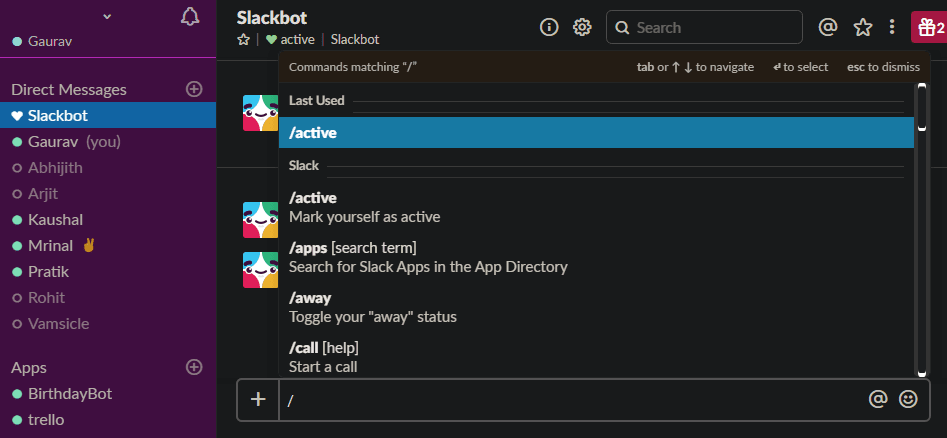Open Rohit direct message
The height and width of the screenshot is (438, 947).
pyautogui.click(x=108, y=298)
